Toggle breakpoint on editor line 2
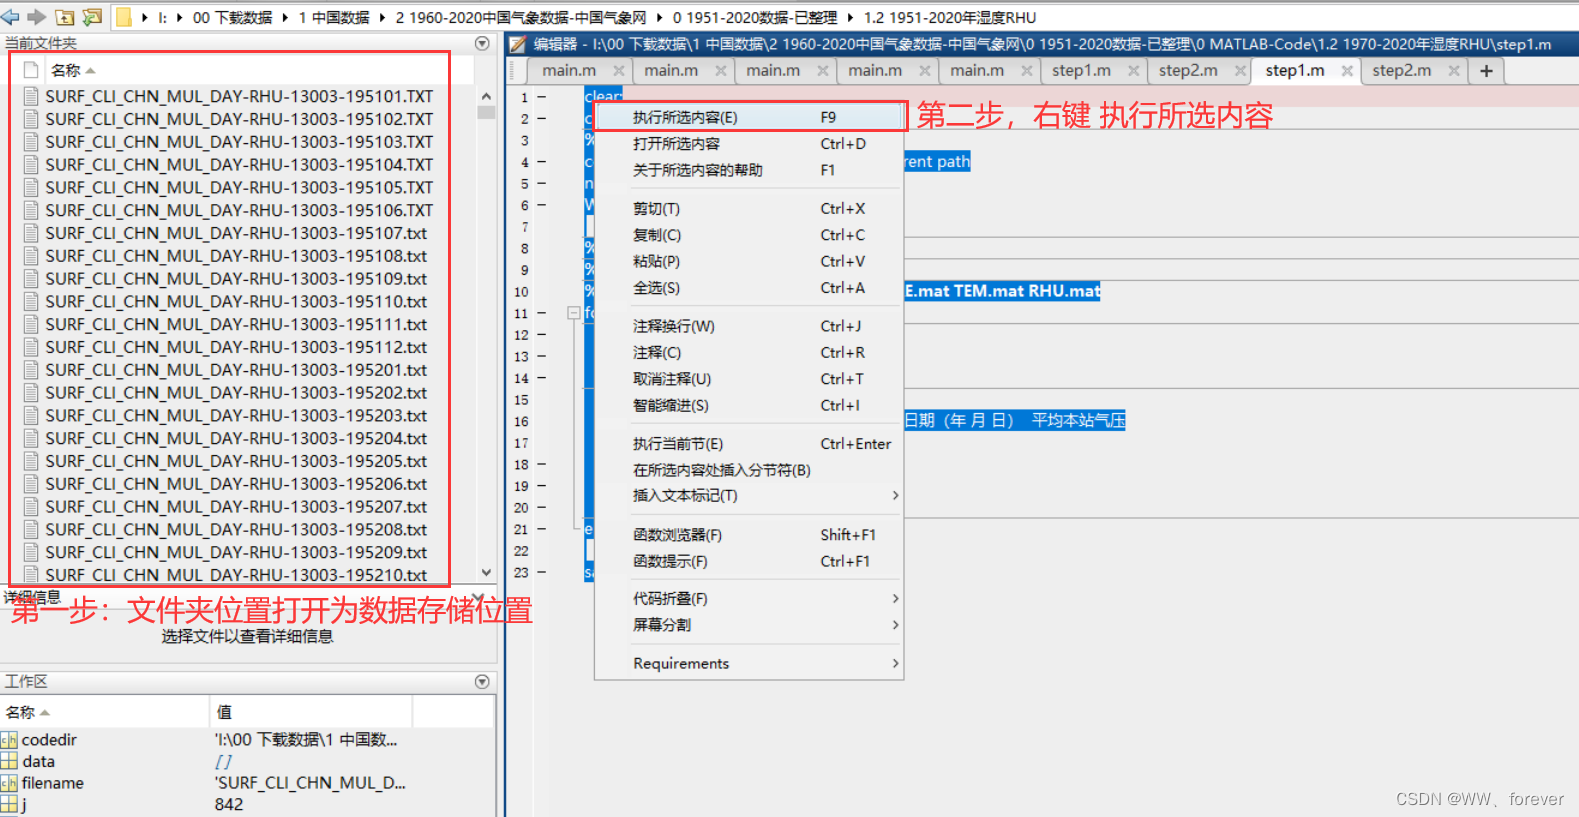Viewport: 1579px width, 817px height. 542,119
